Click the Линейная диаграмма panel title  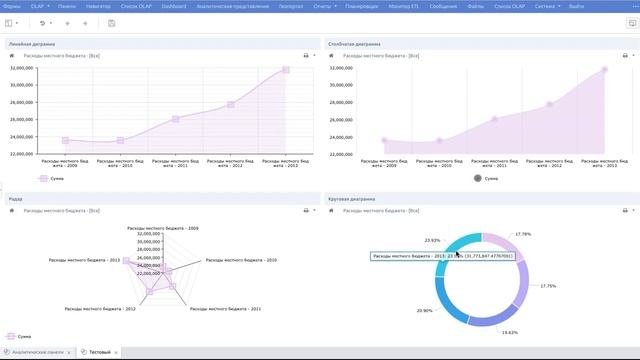click(x=32, y=44)
